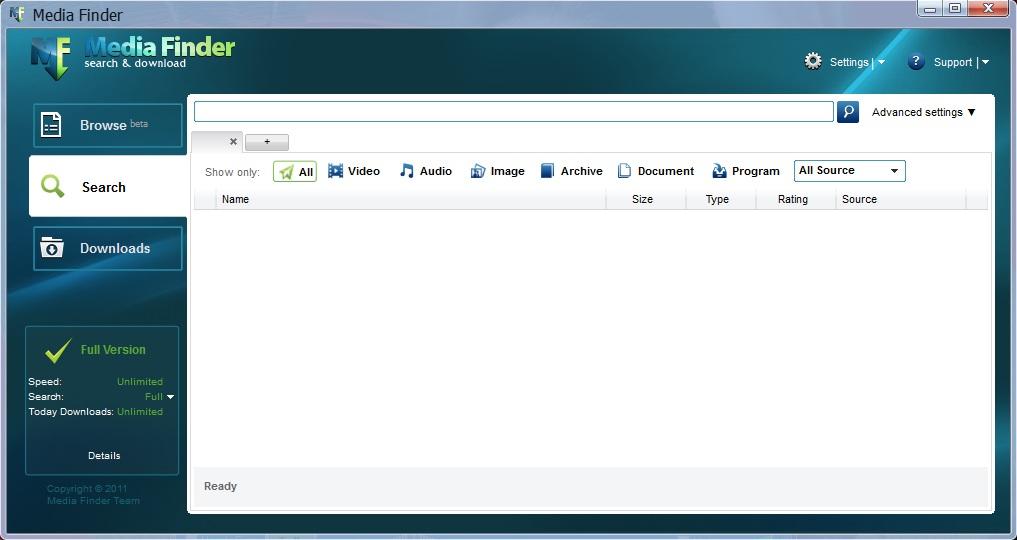Viewport: 1017px width, 540px height.
Task: Filter results by Video
Action: pyautogui.click(x=353, y=171)
